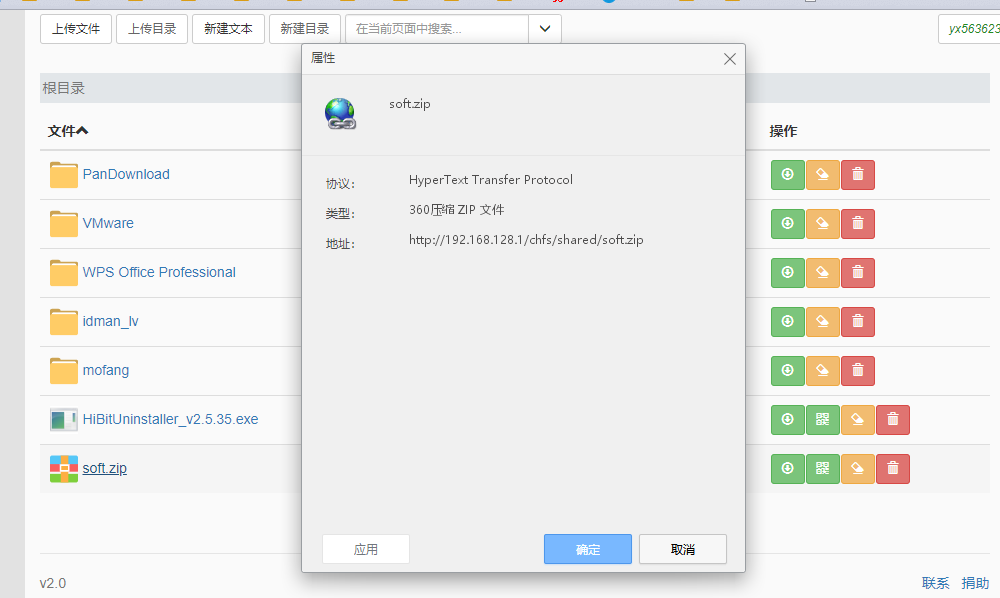Open the VMware folder link

108,223
